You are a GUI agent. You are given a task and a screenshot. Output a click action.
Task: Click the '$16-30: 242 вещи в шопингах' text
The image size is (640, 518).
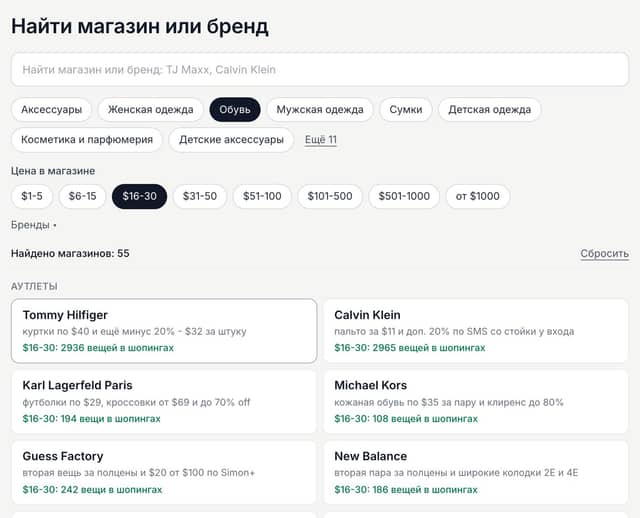click(x=92, y=489)
